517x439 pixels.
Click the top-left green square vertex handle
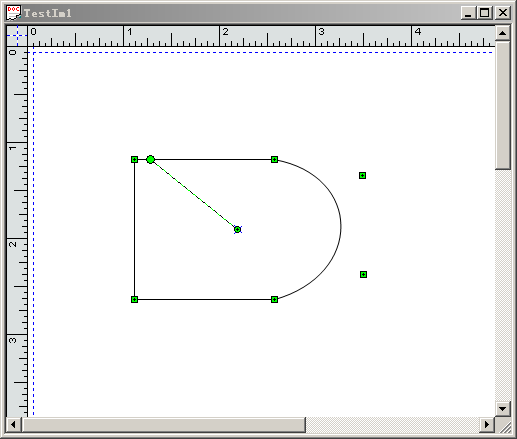pyautogui.click(x=134, y=160)
